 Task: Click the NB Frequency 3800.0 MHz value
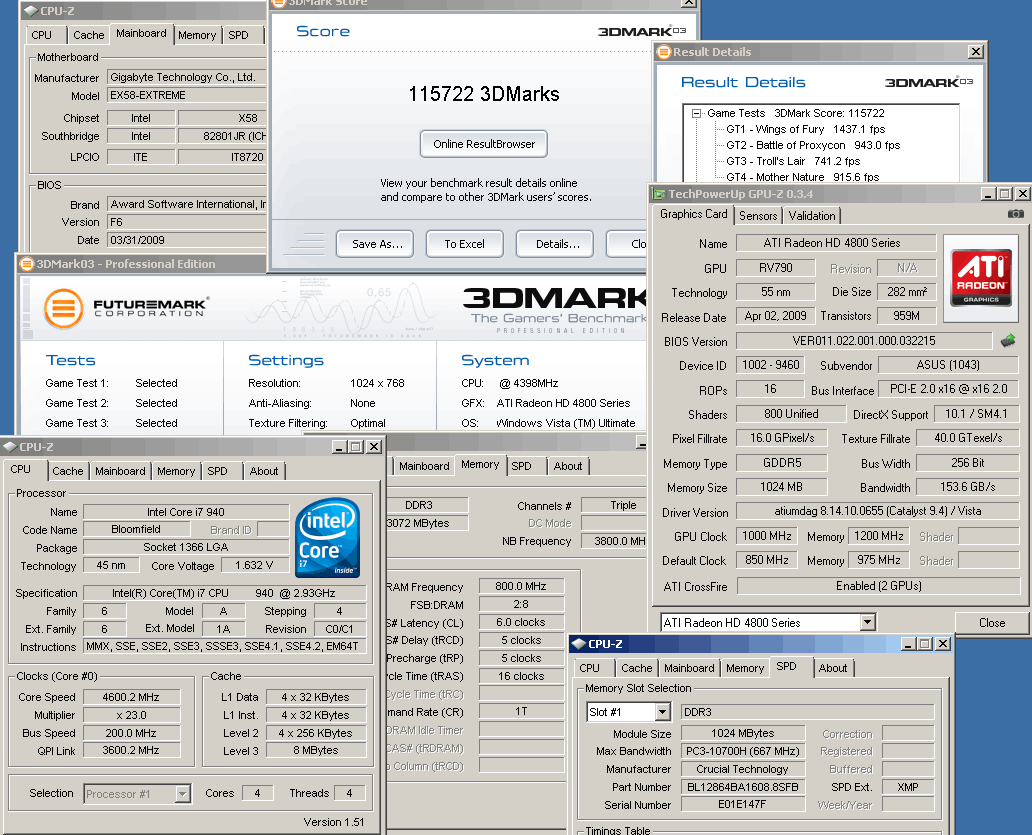pos(615,541)
